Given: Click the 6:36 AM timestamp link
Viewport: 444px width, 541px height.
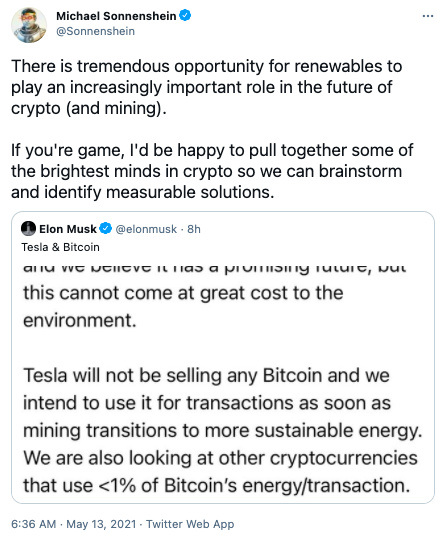Looking at the screenshot, I should (x=33, y=524).
